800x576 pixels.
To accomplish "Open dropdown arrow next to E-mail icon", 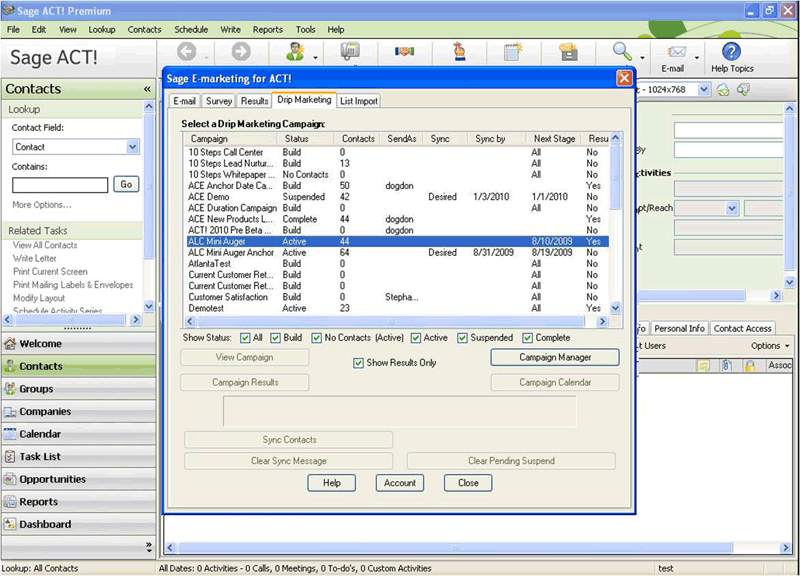I will click(x=696, y=58).
